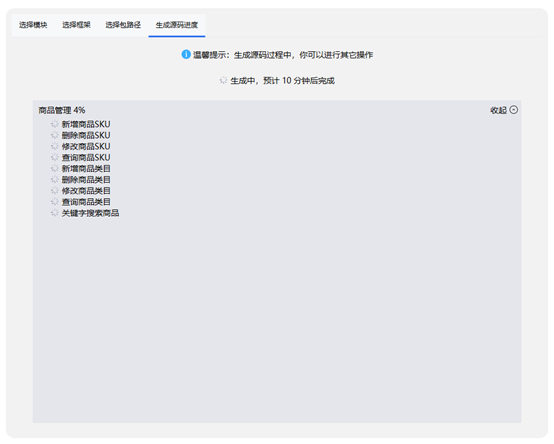
Task: Click the loading spinner beside 删除商品类目
Action: point(54,179)
